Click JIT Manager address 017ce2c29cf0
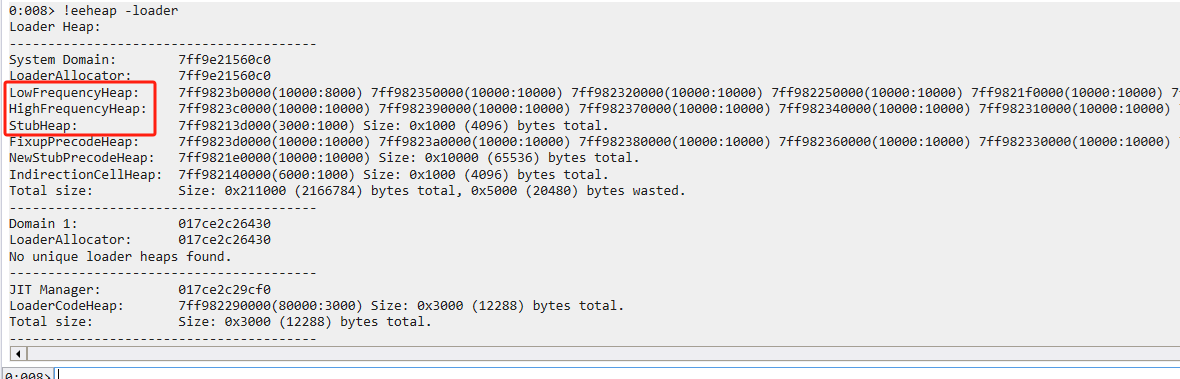This screenshot has width=1180, height=379. (224, 290)
